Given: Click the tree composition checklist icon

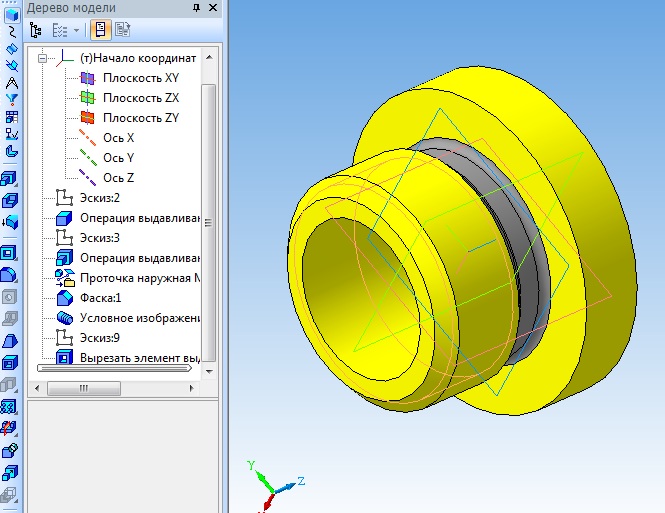Looking at the screenshot, I should tap(60, 30).
